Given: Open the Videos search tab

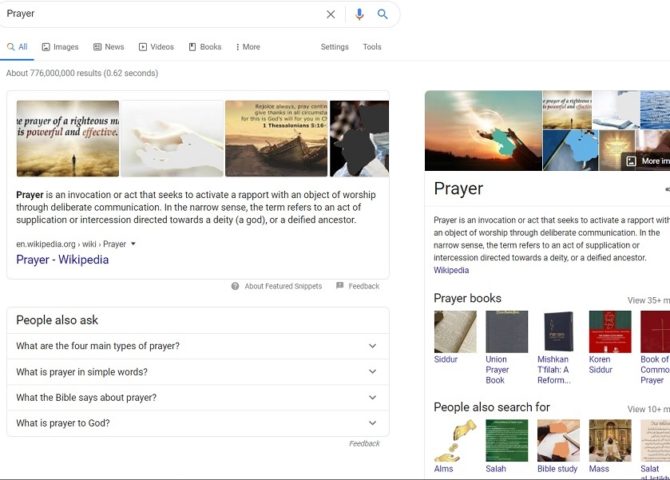Looking at the screenshot, I should coord(156,47).
